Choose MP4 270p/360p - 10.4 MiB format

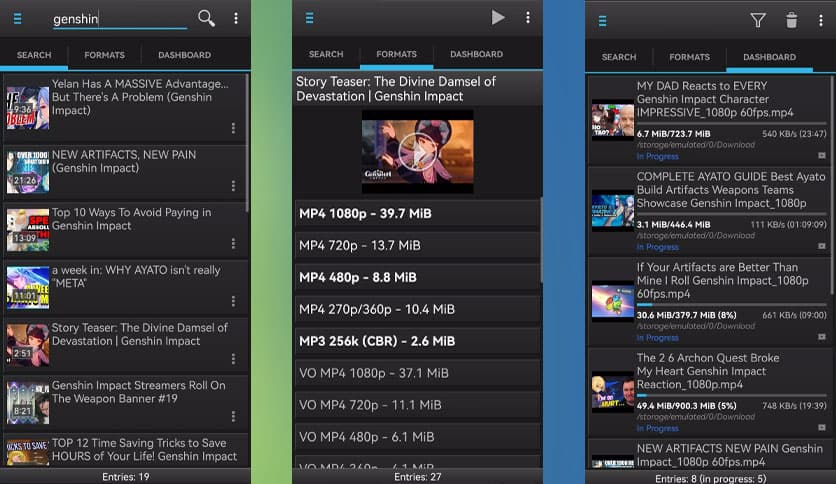[x=417, y=310]
